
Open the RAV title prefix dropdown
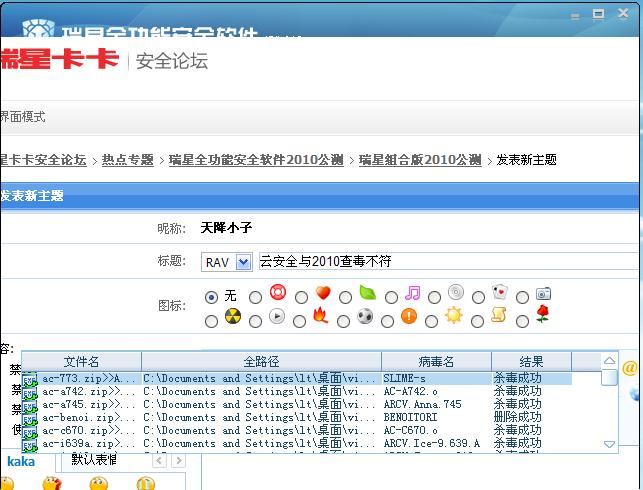(244, 262)
